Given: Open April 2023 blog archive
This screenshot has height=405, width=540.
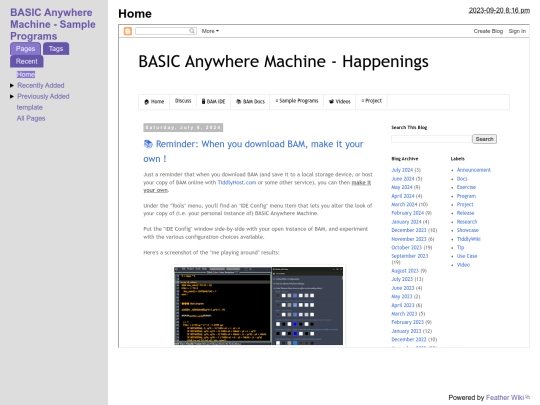Looking at the screenshot, I should coord(403,305).
